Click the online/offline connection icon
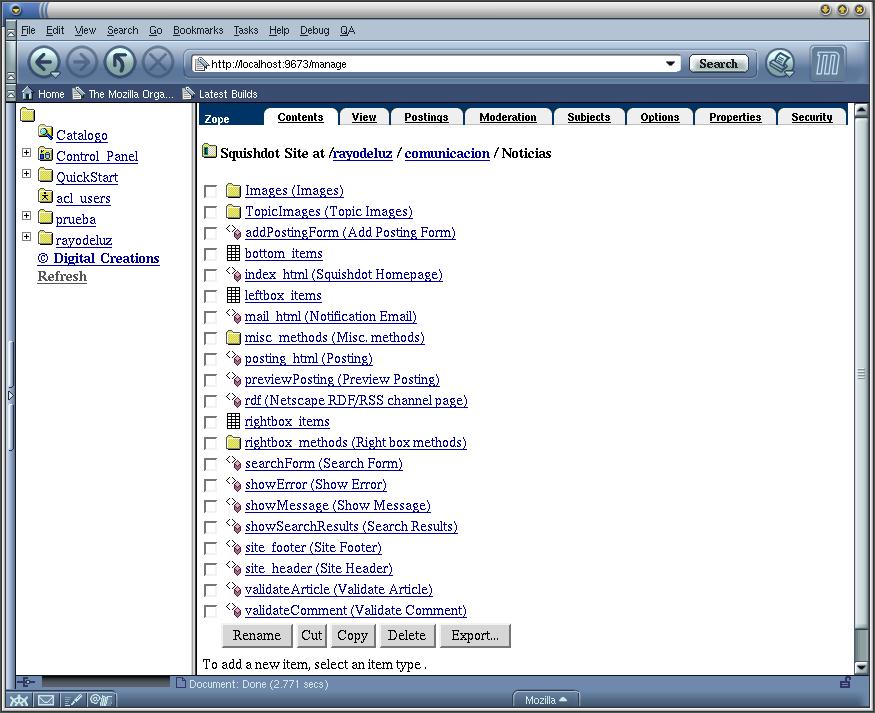875x713 pixels. coord(26,682)
